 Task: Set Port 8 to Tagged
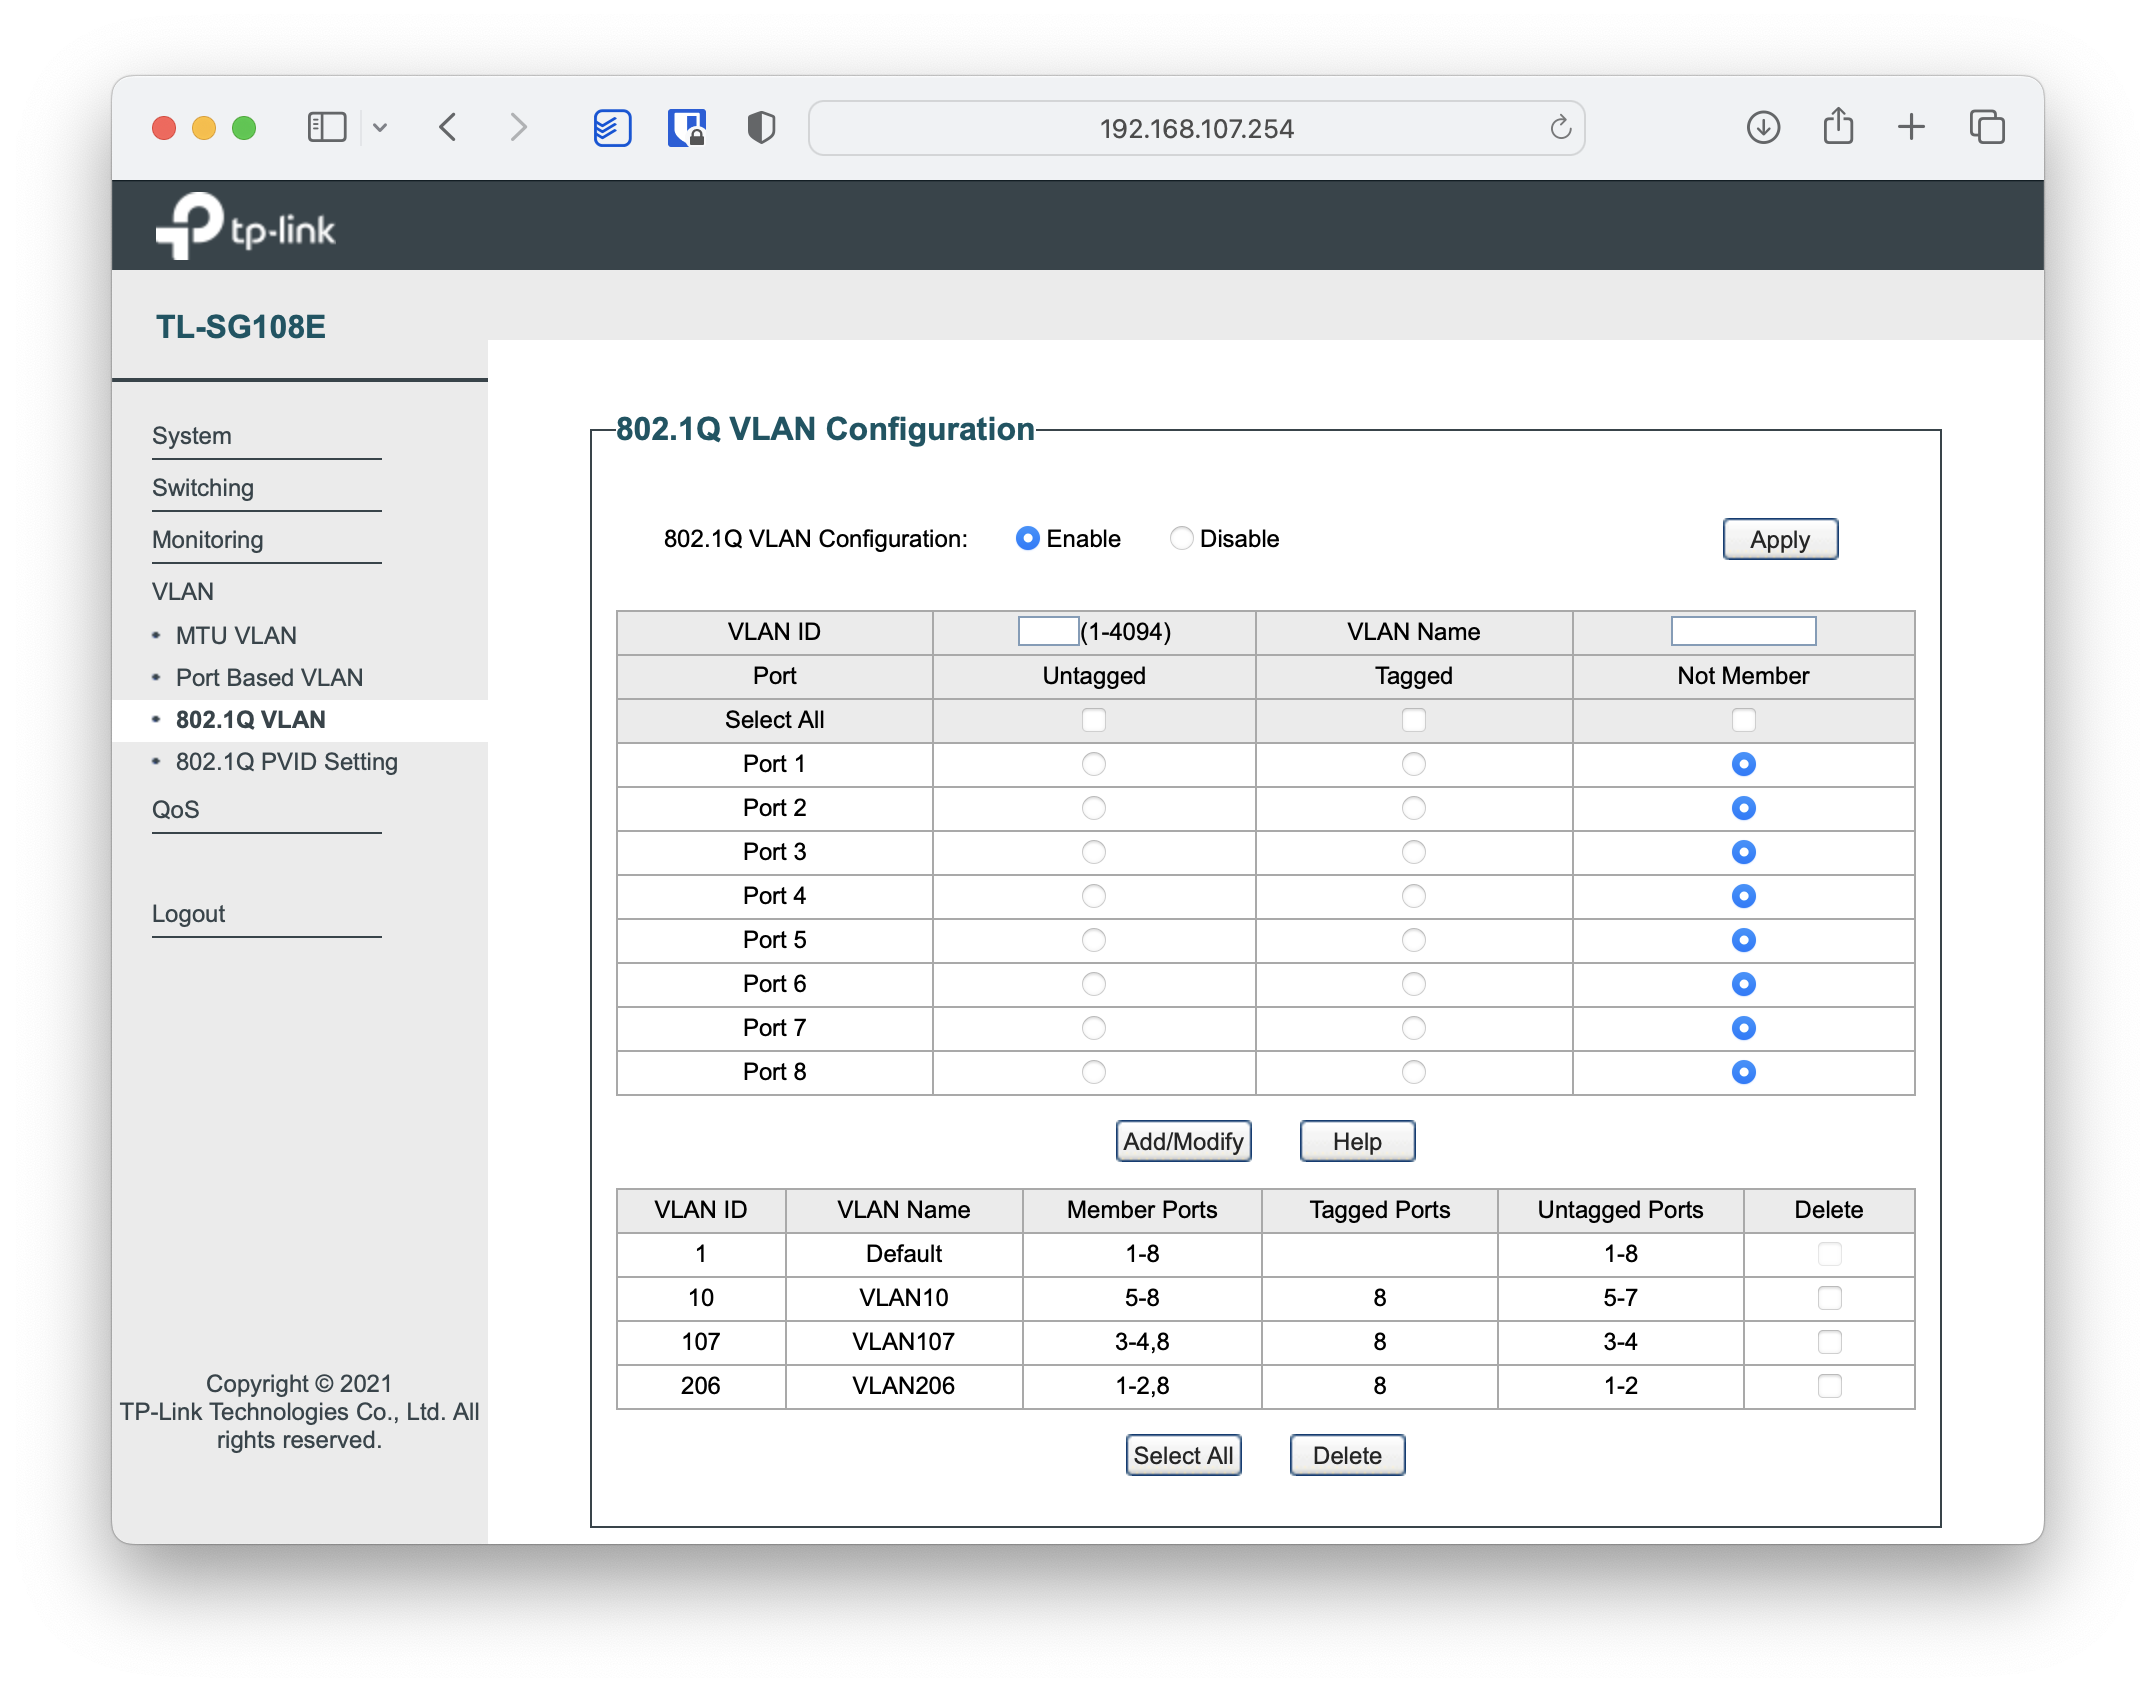[1413, 1072]
